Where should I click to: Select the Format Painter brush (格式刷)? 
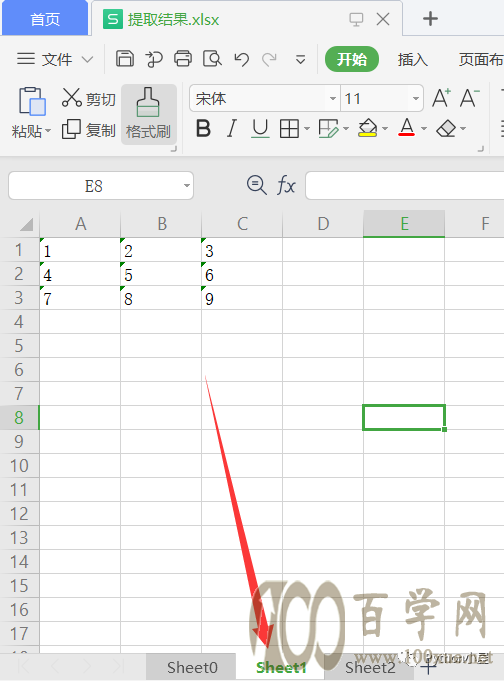148,114
